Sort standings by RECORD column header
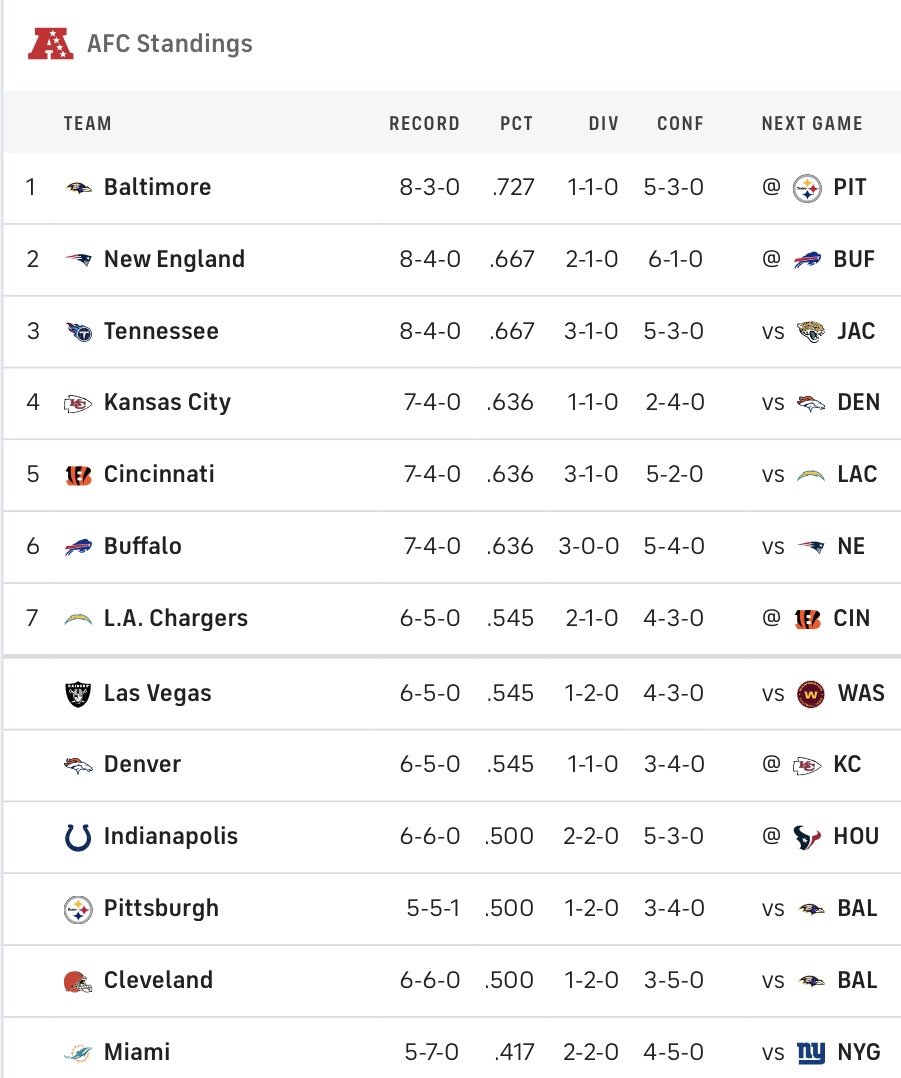901x1078 pixels. pyautogui.click(x=424, y=123)
